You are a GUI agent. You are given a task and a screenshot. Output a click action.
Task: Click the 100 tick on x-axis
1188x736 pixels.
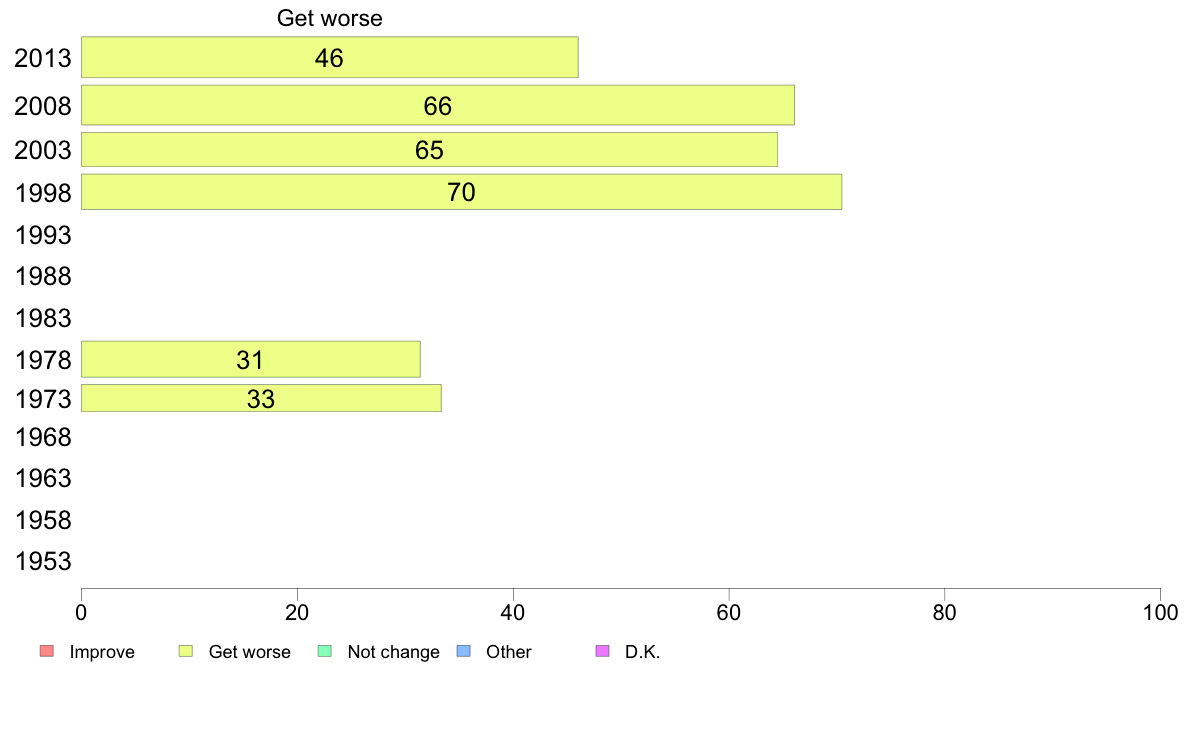(x=1160, y=612)
